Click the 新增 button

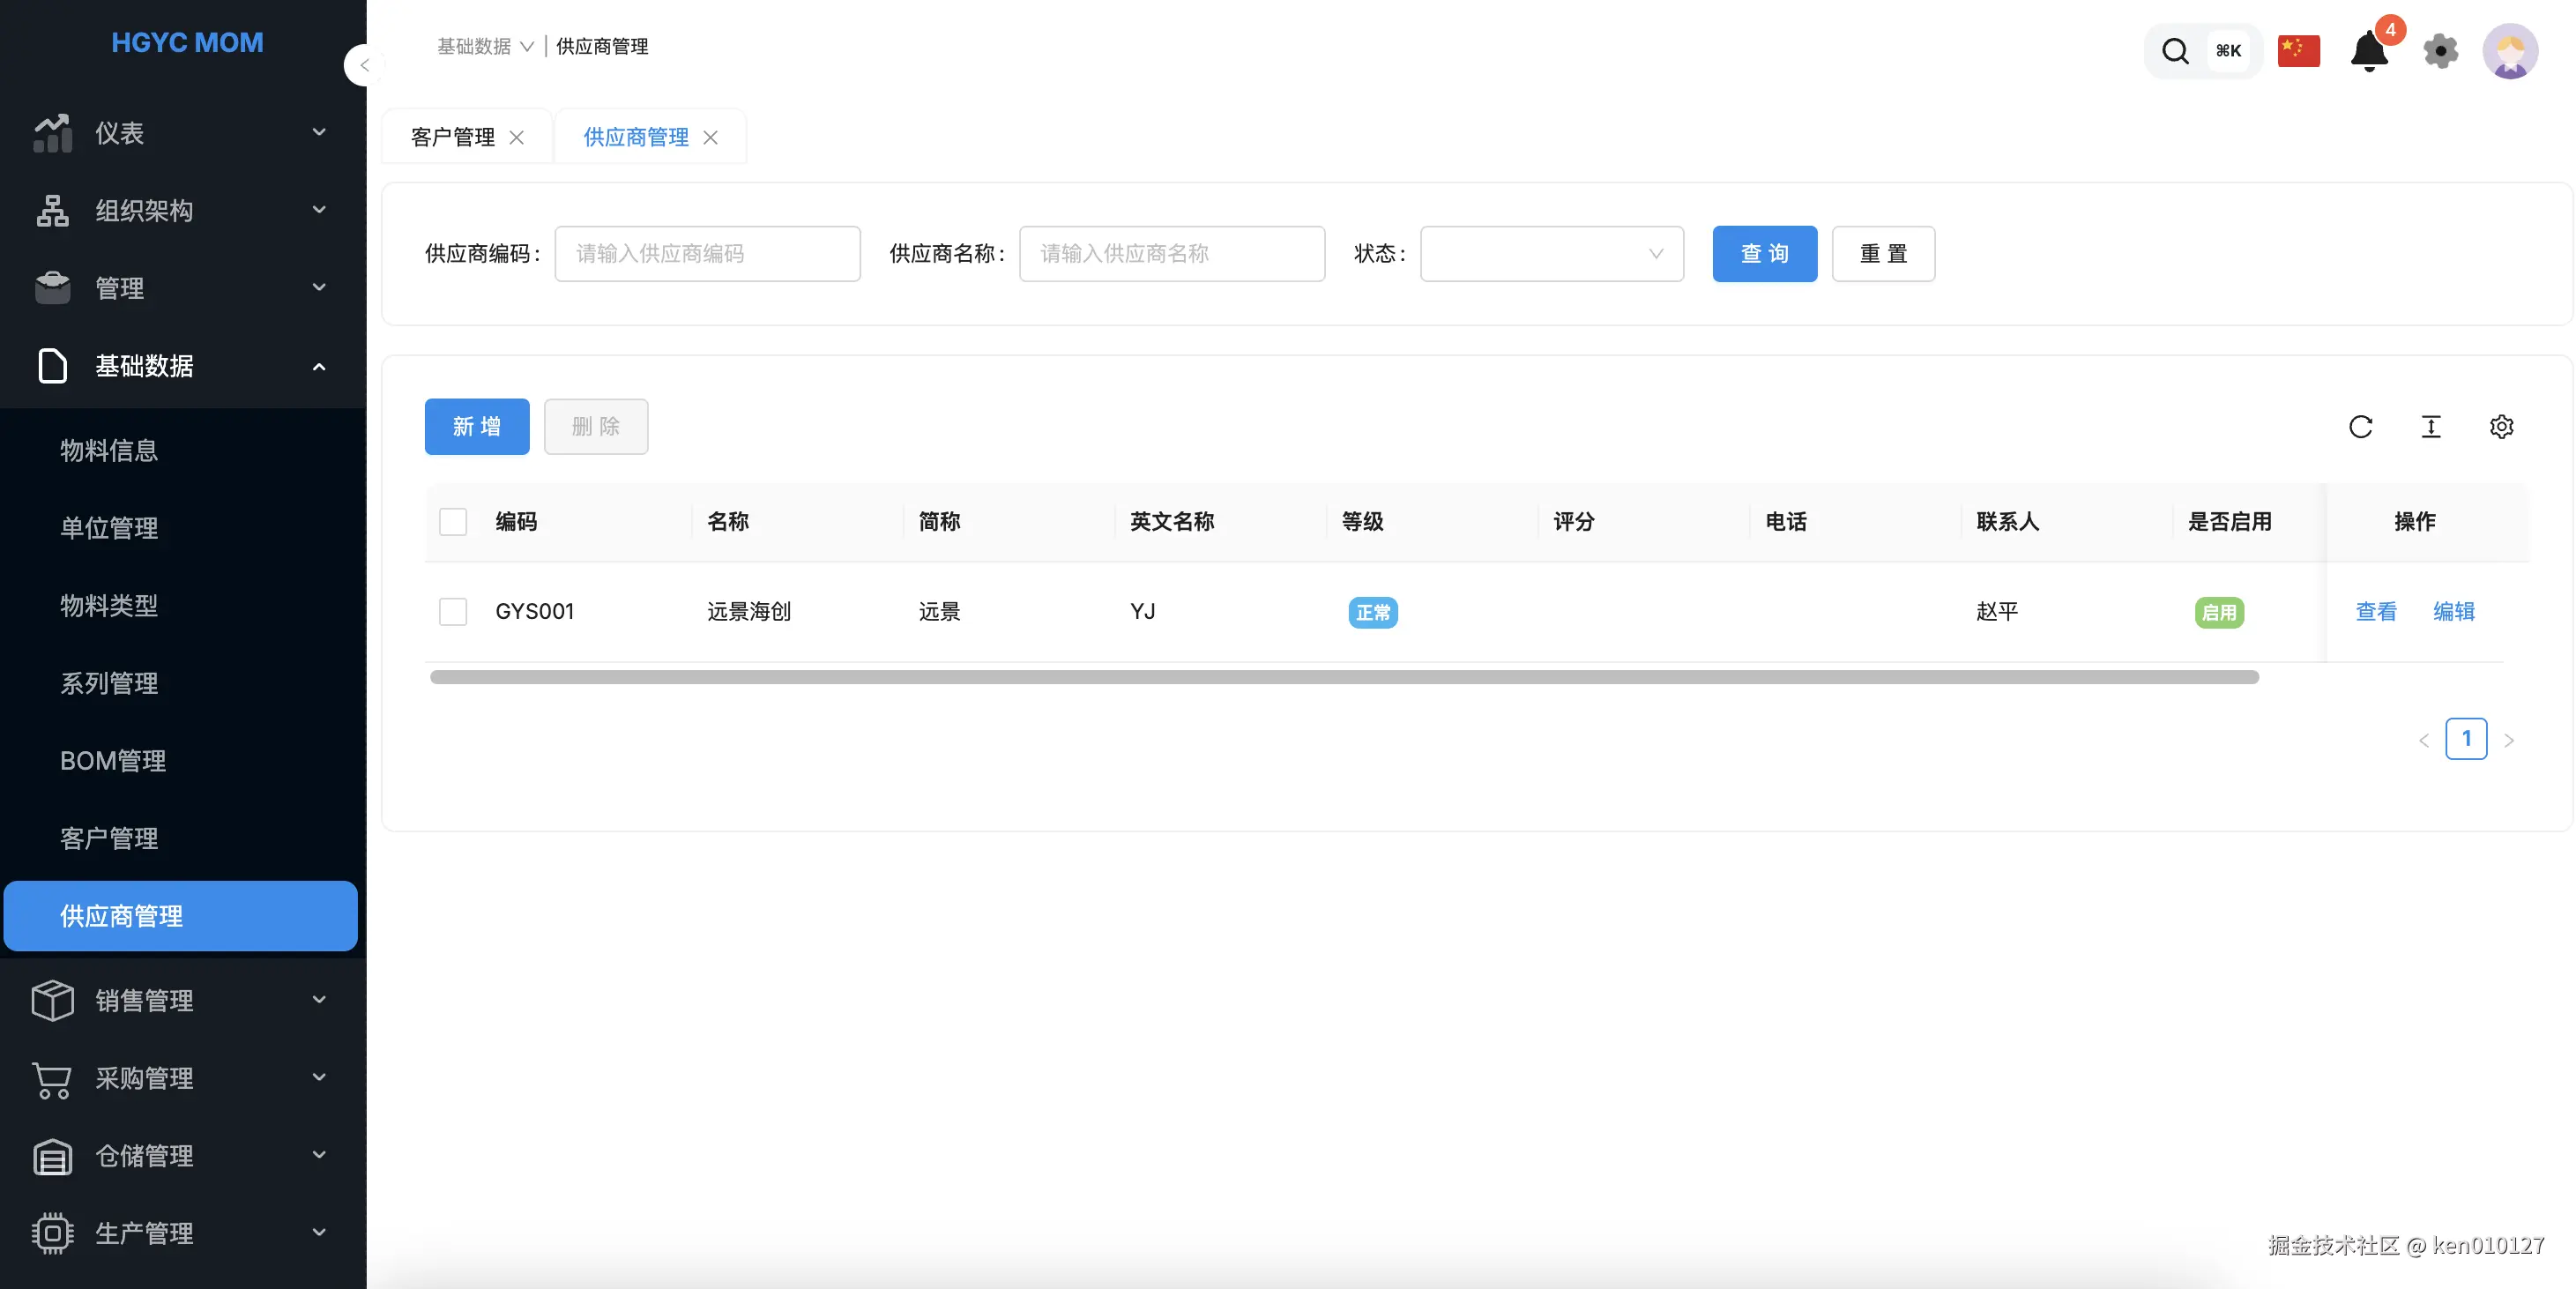click(x=477, y=427)
